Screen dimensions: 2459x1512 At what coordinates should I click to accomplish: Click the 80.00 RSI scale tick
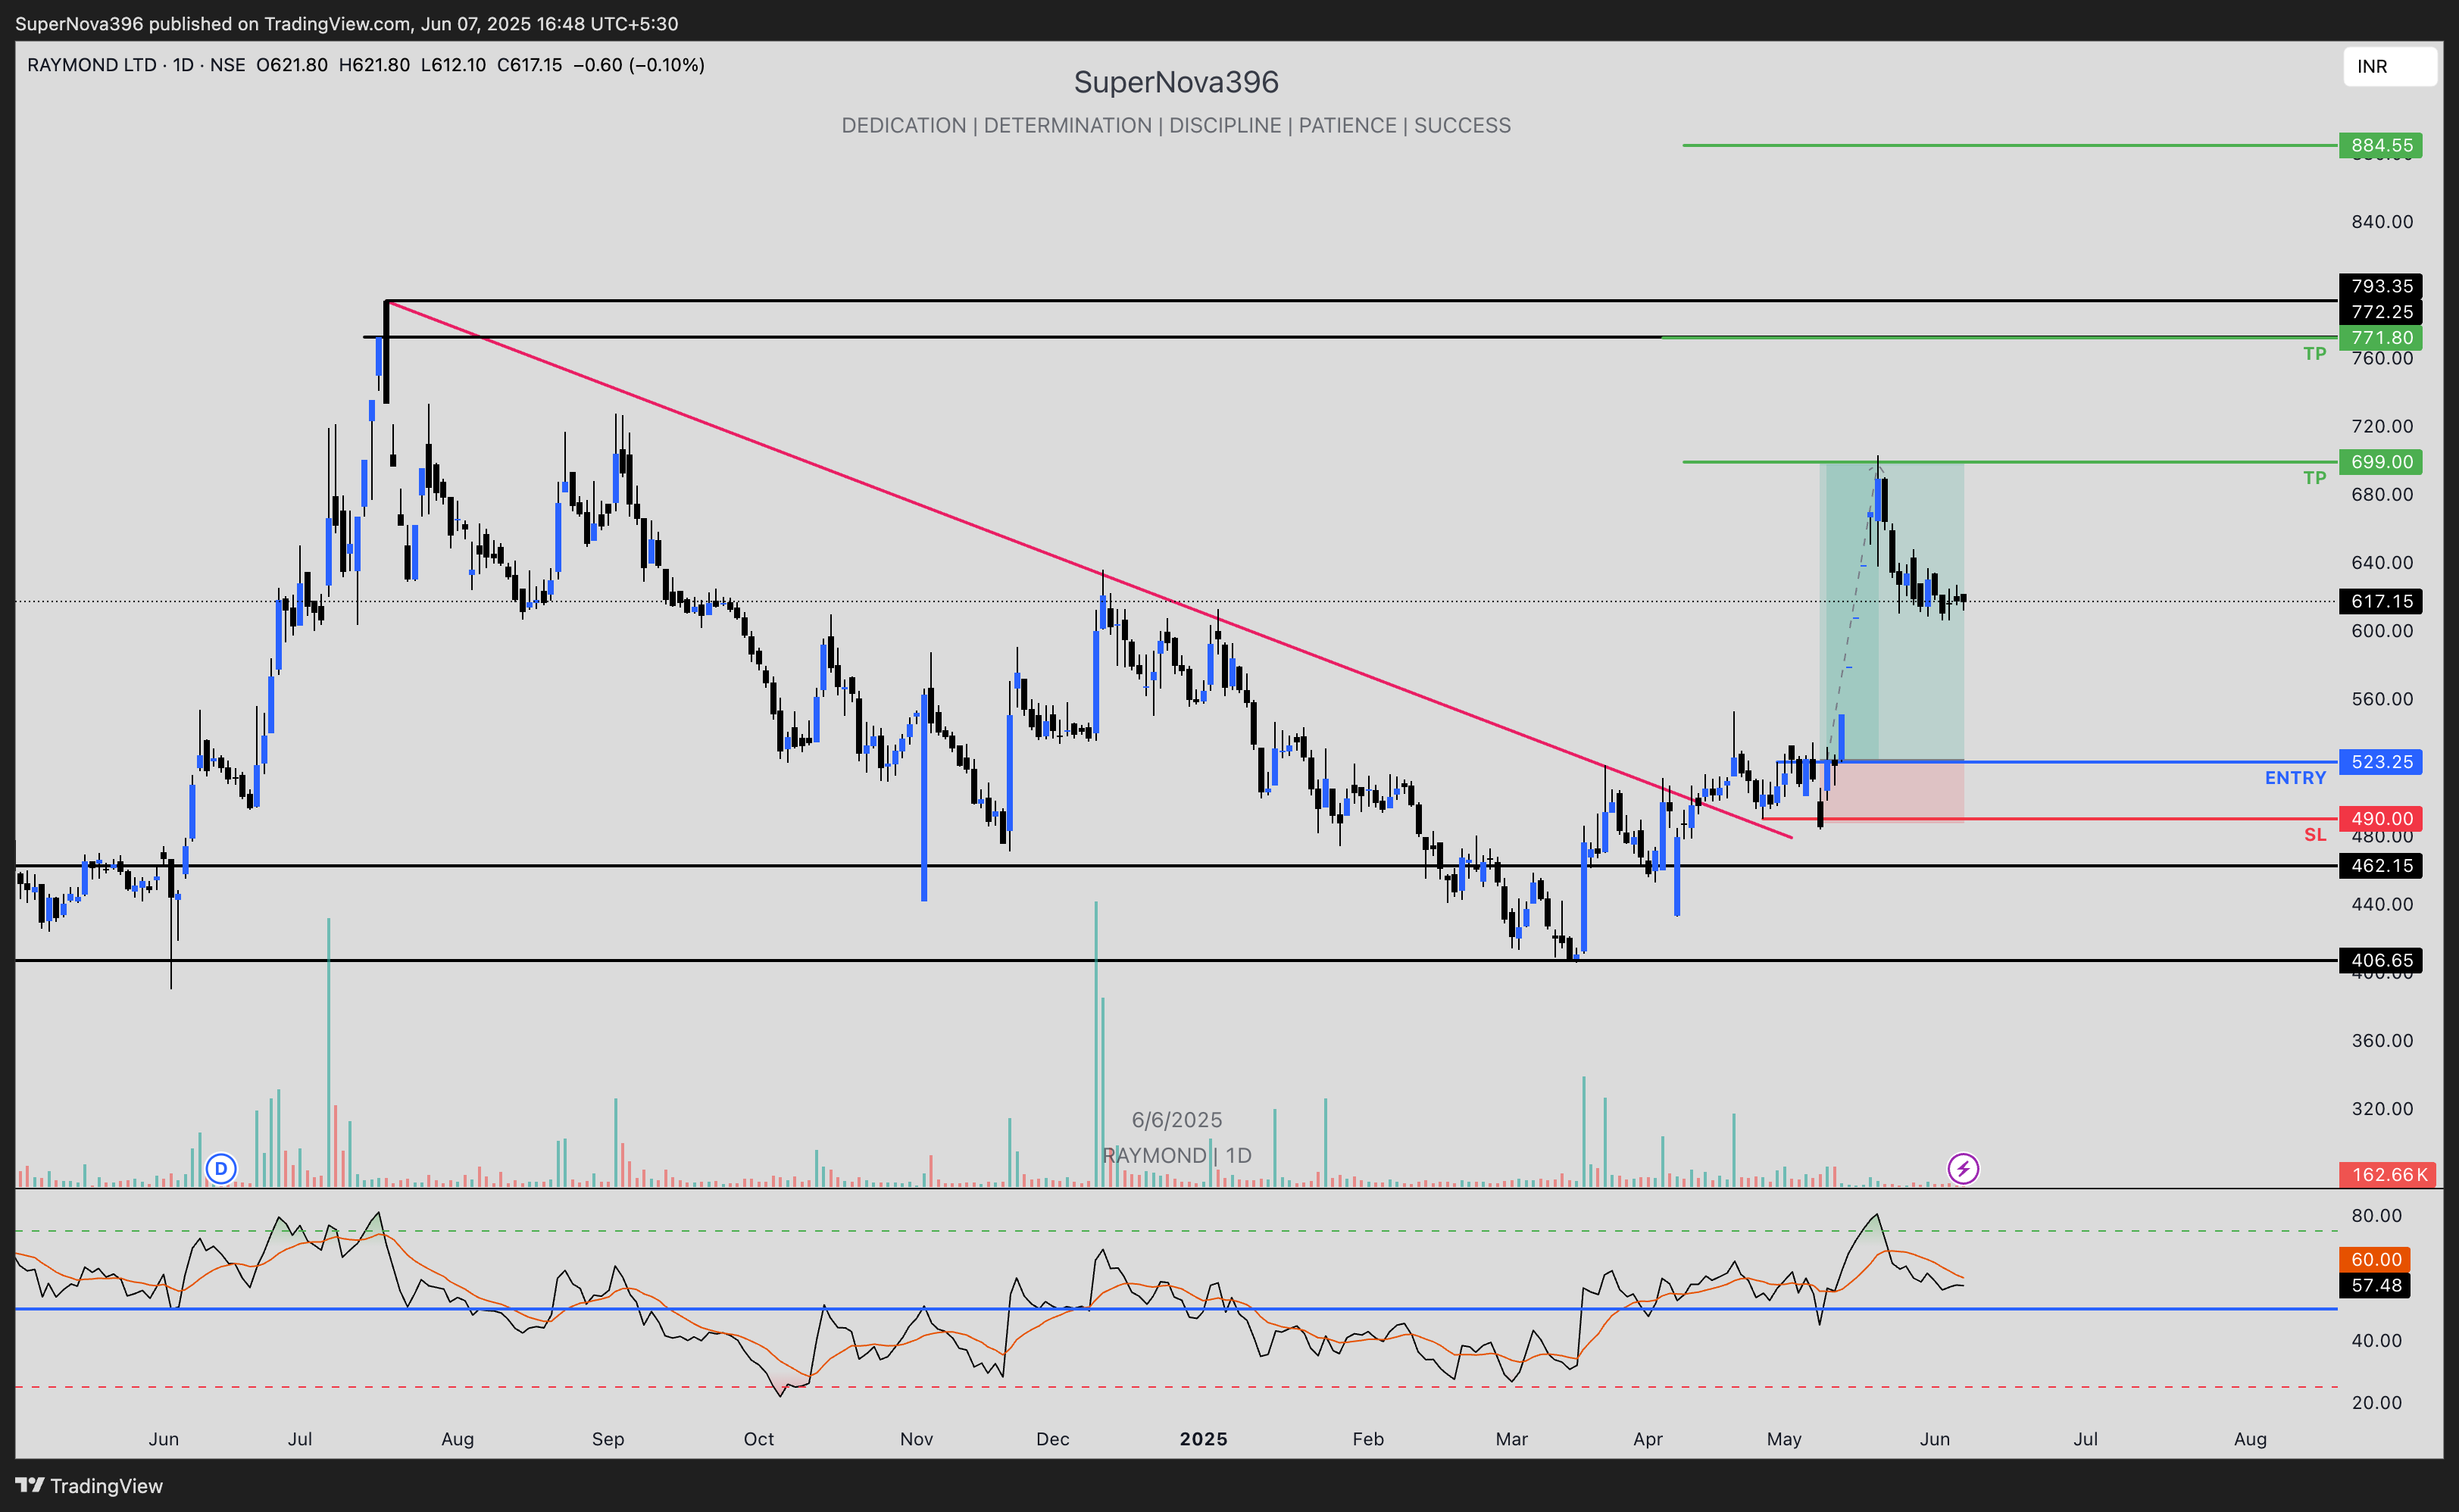[x=2376, y=1216]
